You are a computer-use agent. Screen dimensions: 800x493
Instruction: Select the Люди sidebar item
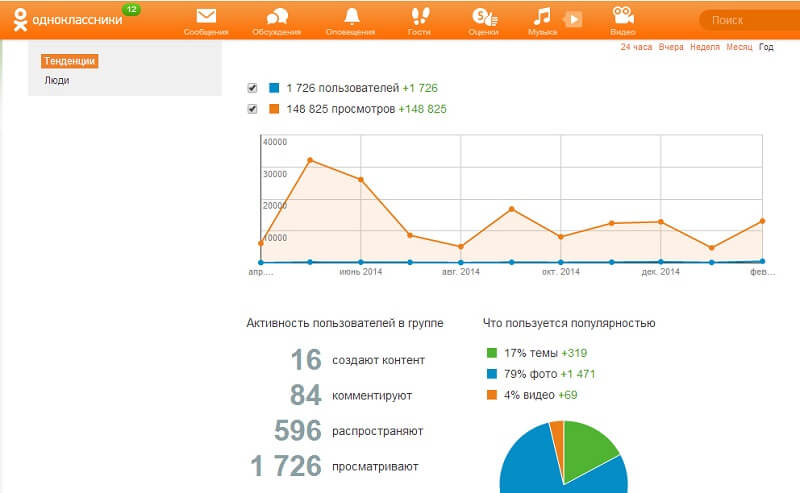coord(57,80)
